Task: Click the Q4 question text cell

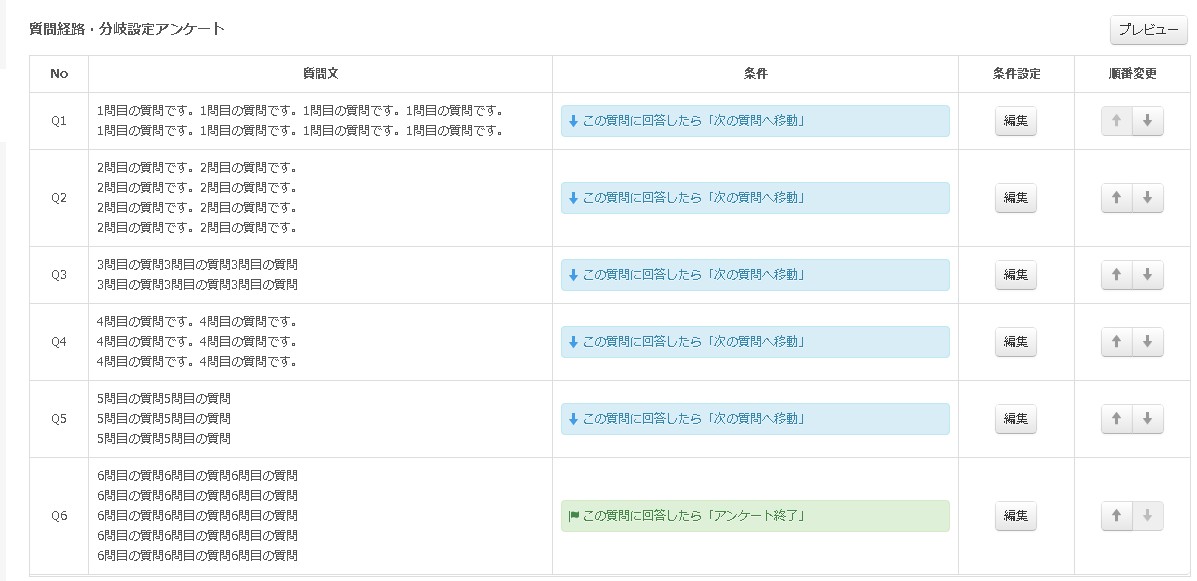Action: tap(320, 342)
